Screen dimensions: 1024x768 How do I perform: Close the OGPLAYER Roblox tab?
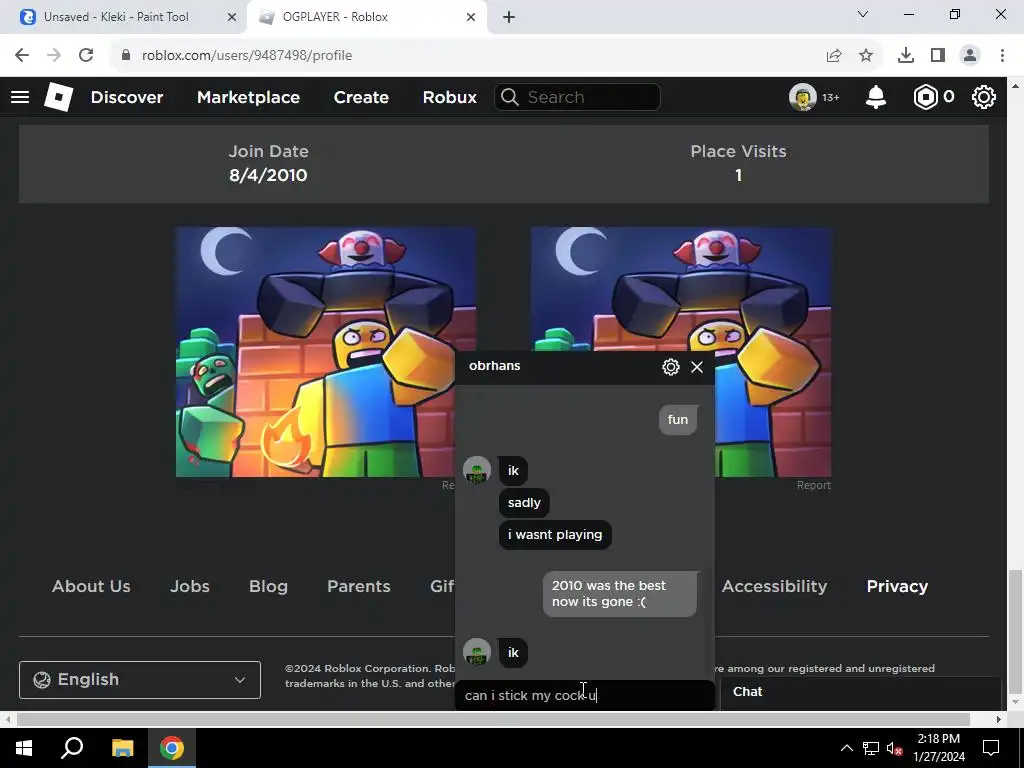[x=471, y=18]
